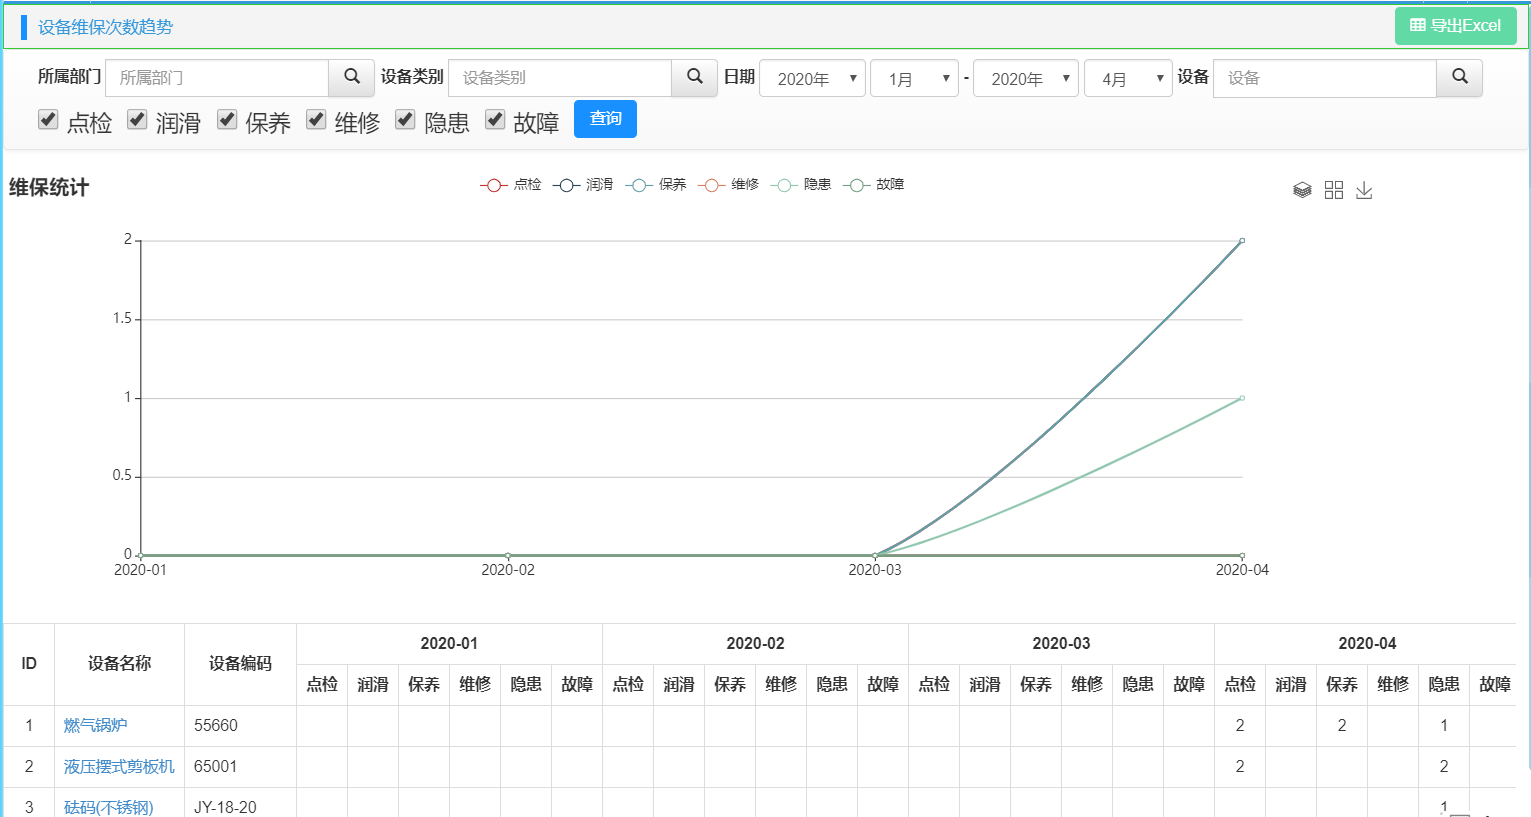Click the 2020-04 data point at value 1
This screenshot has height=817, width=1531.
pos(1242,398)
